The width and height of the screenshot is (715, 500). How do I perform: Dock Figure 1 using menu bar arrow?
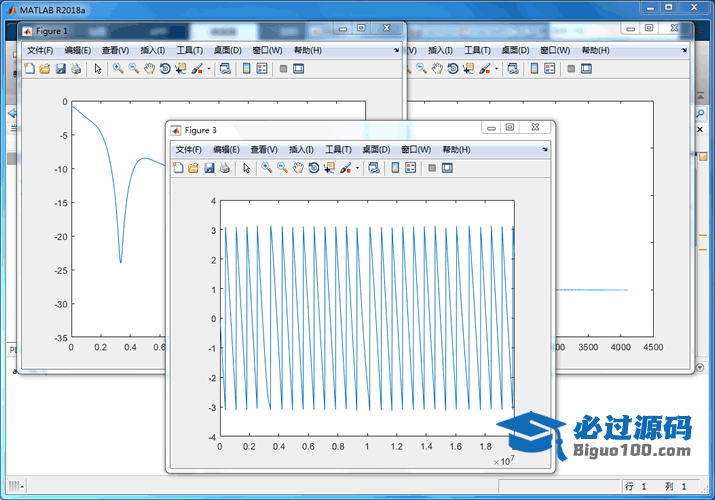pyautogui.click(x=396, y=50)
